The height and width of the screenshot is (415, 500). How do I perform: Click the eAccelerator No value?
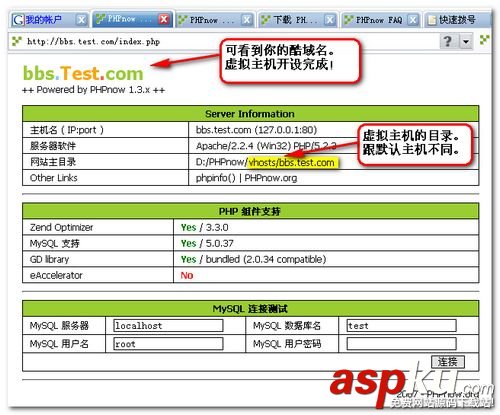(187, 275)
